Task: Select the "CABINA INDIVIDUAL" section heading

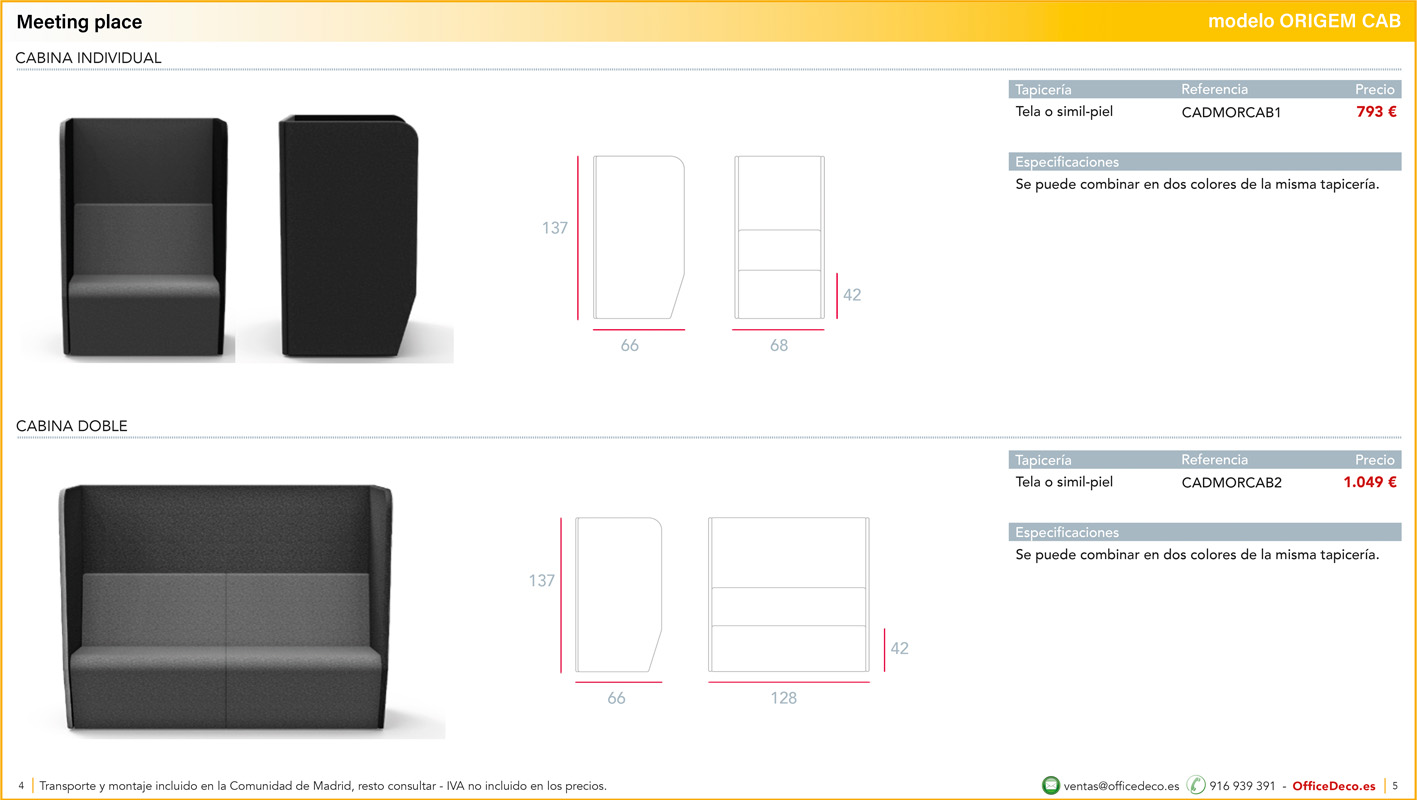Action: pos(88,58)
